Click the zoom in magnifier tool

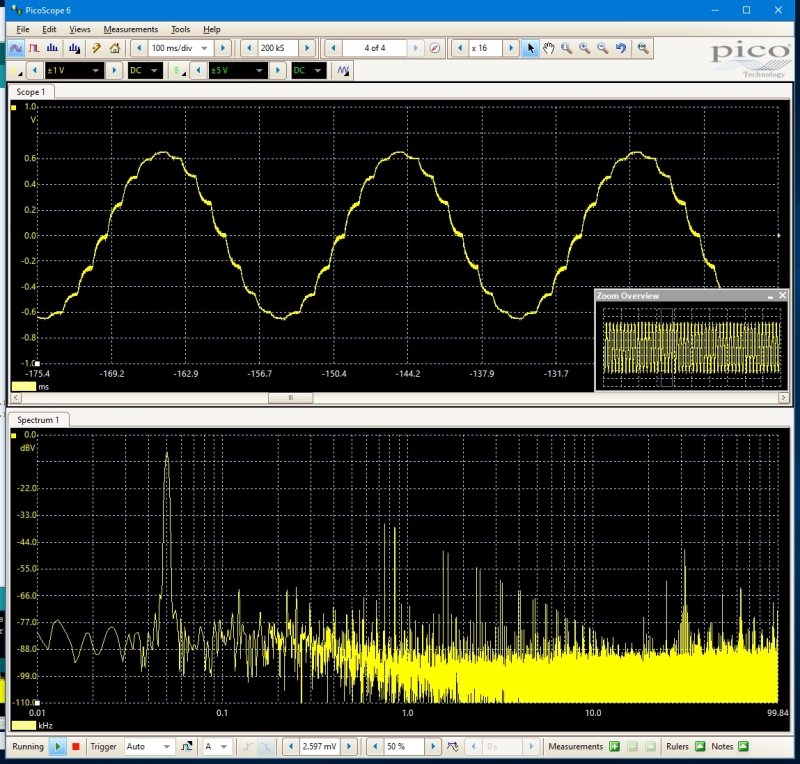click(585, 48)
